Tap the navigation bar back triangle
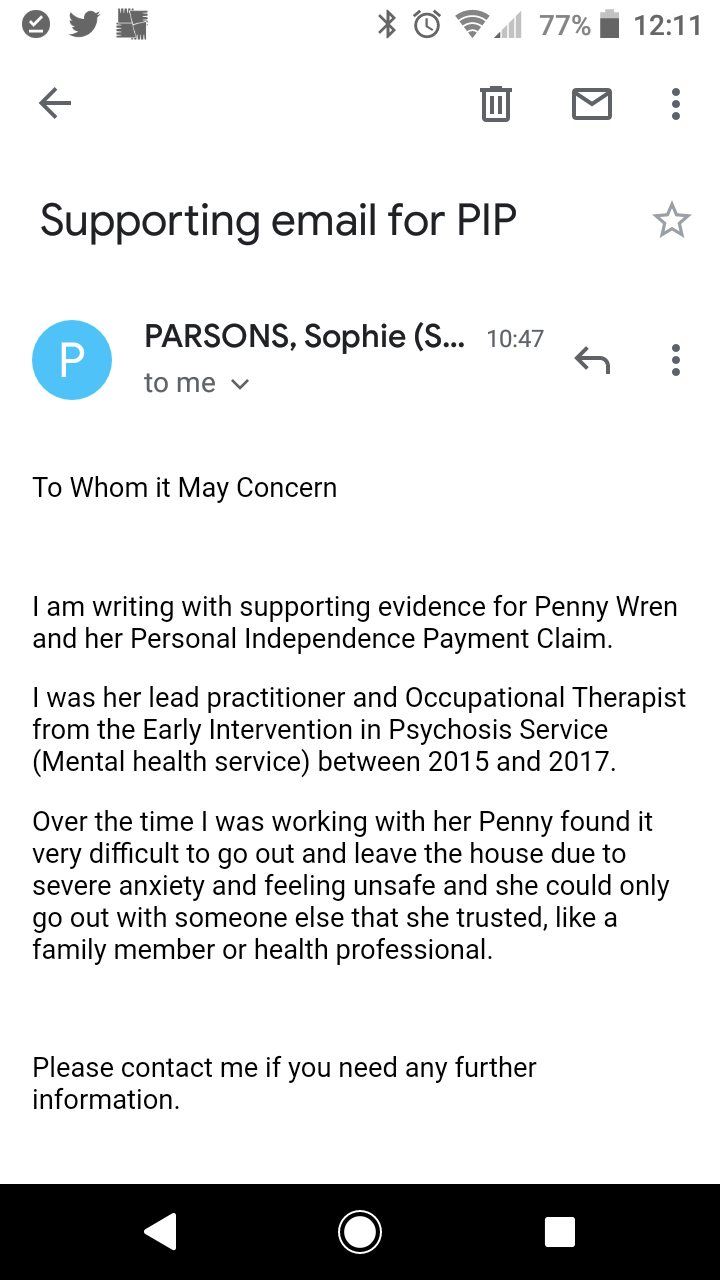Image resolution: width=720 pixels, height=1280 pixels. (161, 1232)
